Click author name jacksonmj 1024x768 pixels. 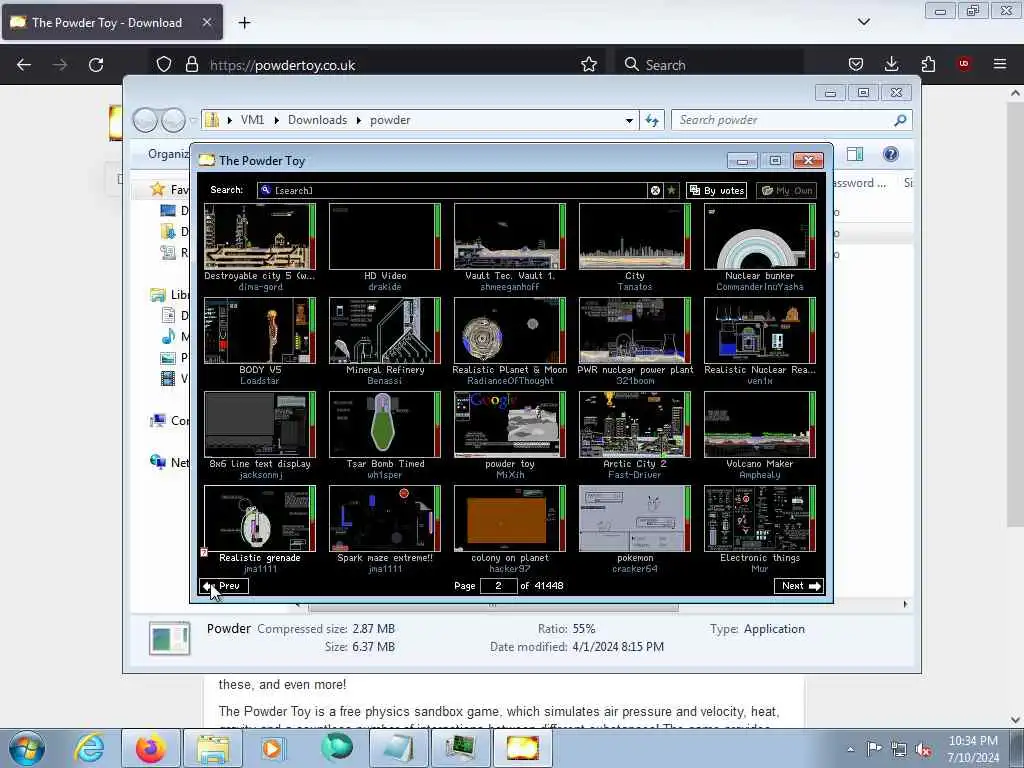(x=260, y=475)
